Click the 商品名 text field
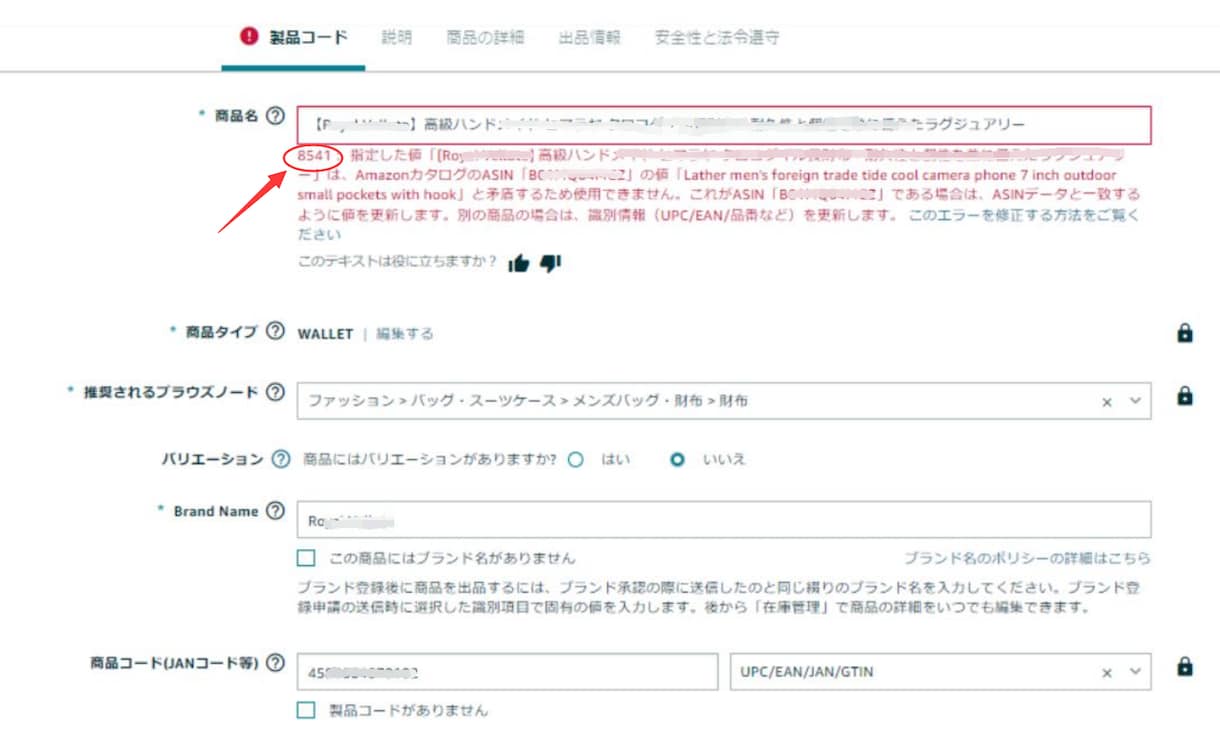The image size is (1220, 729). [724, 125]
